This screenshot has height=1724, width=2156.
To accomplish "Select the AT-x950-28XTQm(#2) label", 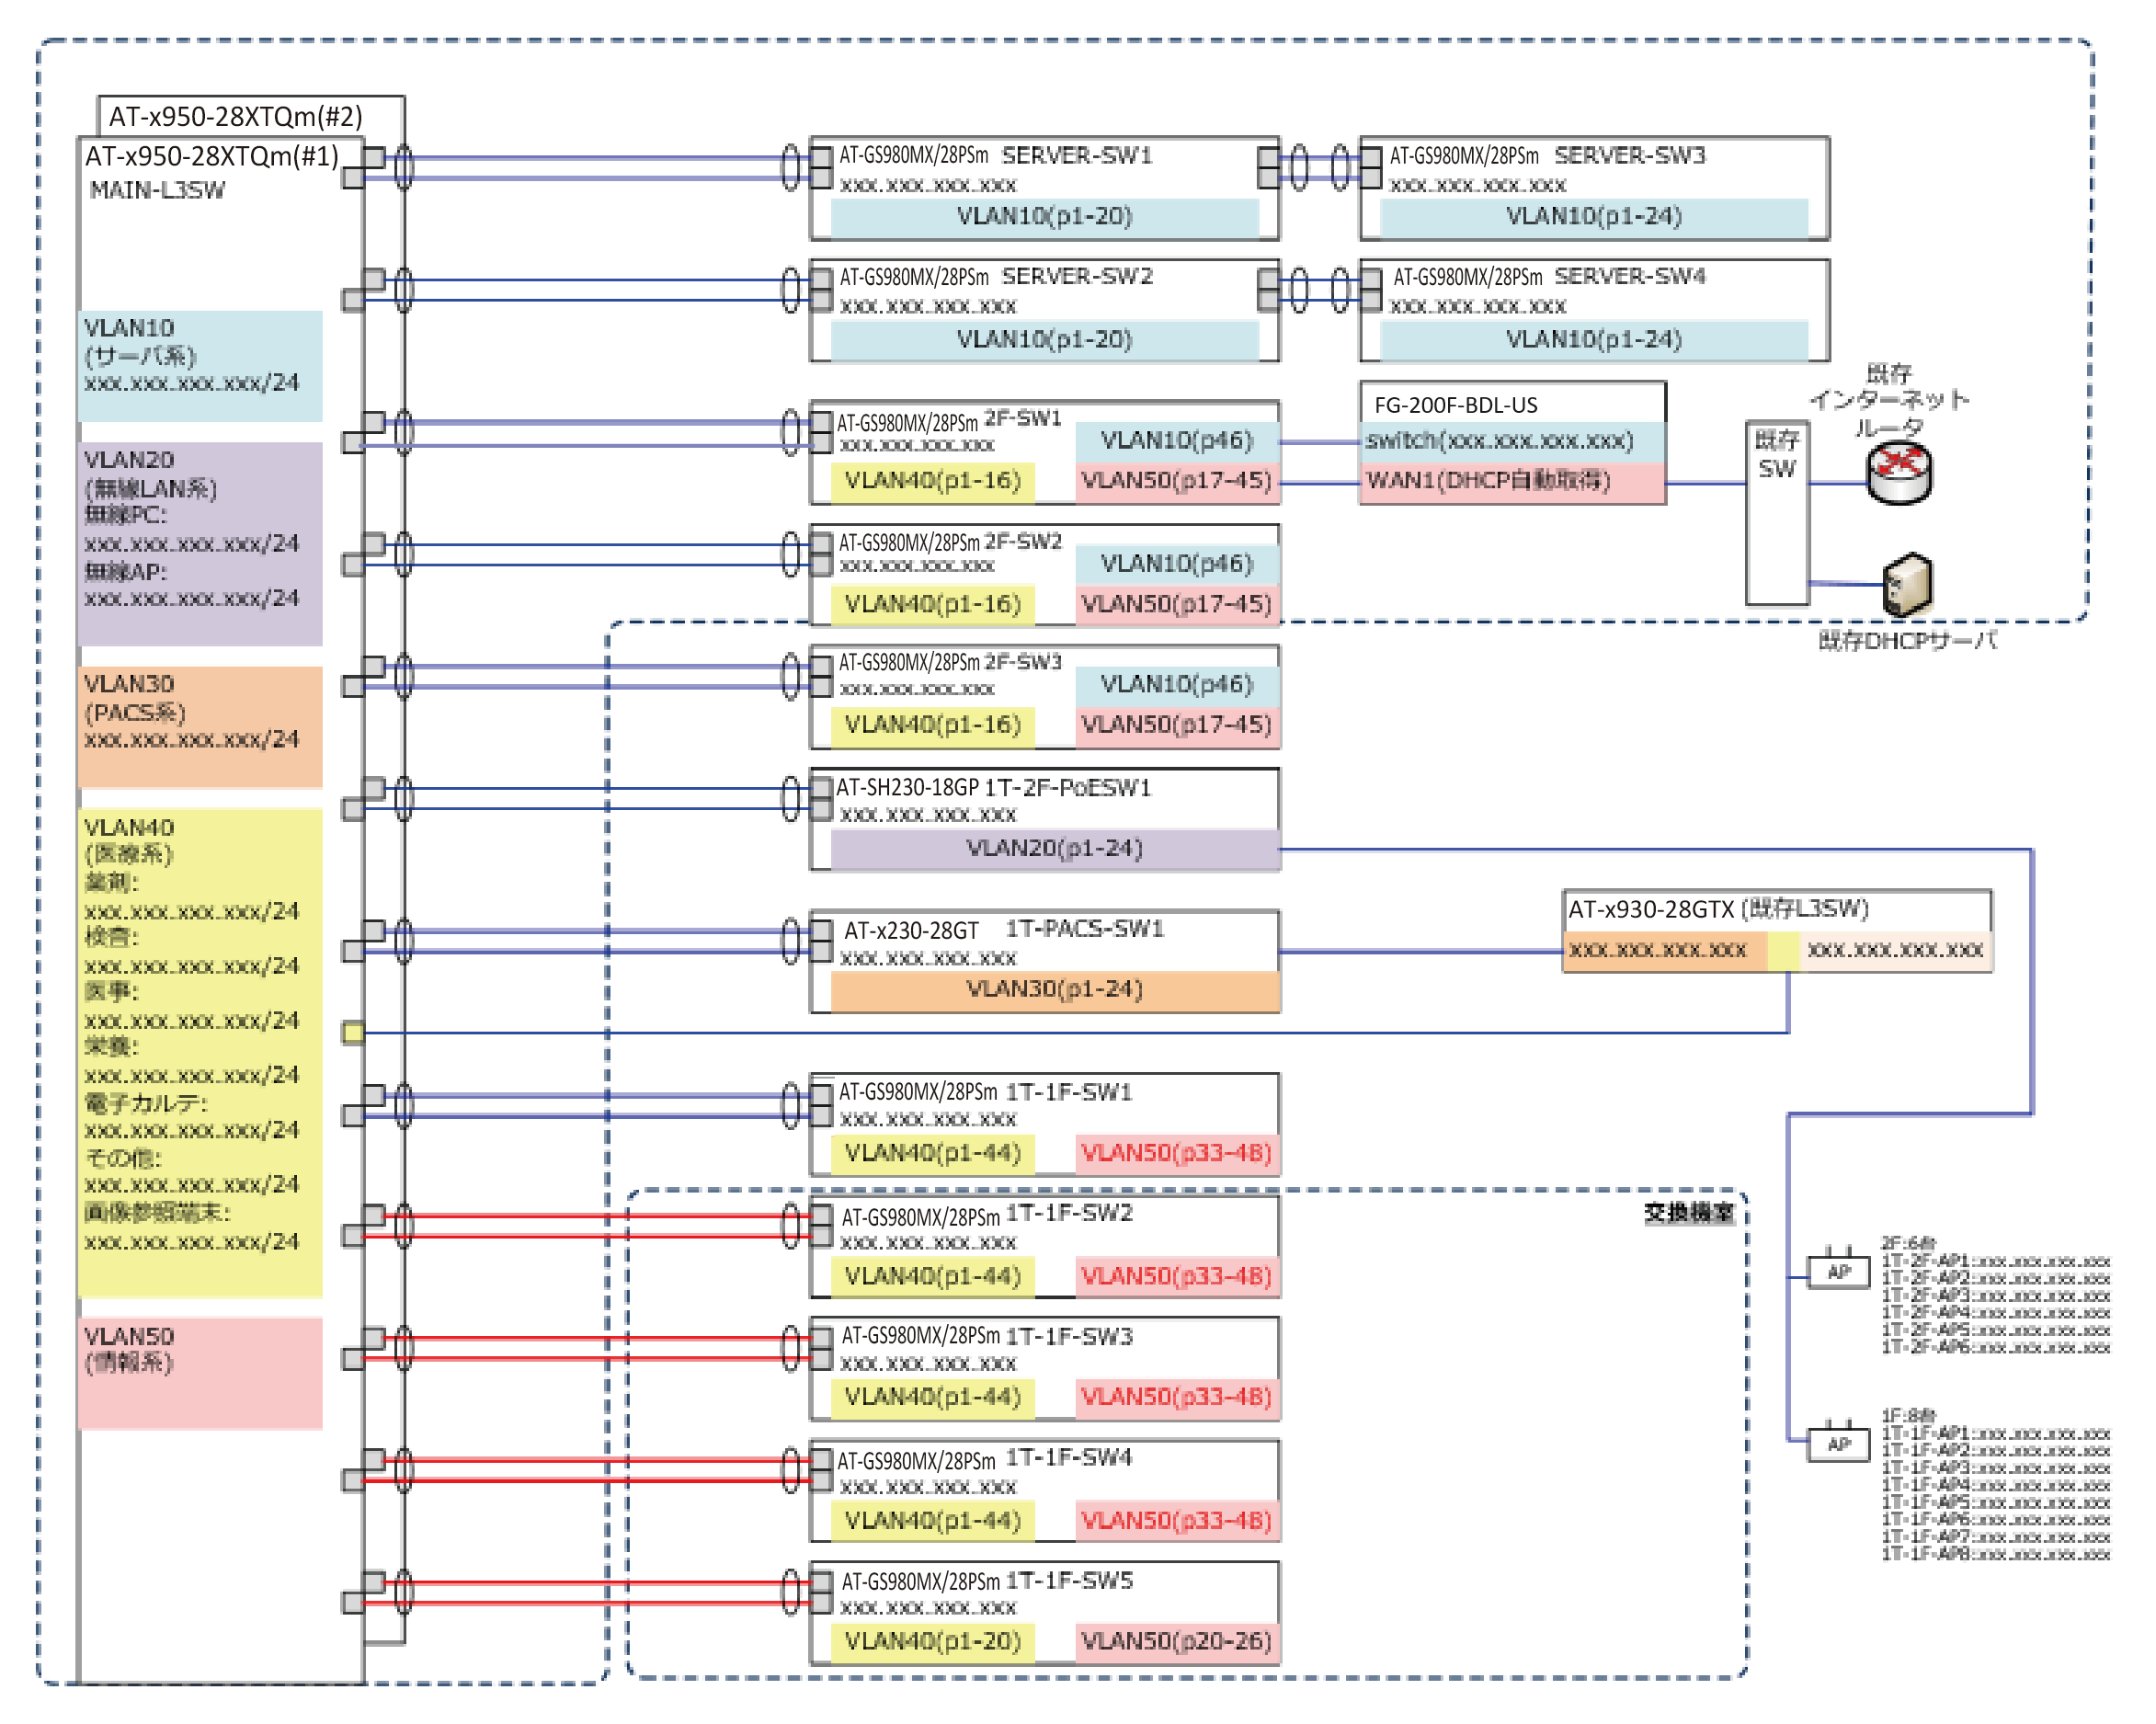I will (236, 116).
